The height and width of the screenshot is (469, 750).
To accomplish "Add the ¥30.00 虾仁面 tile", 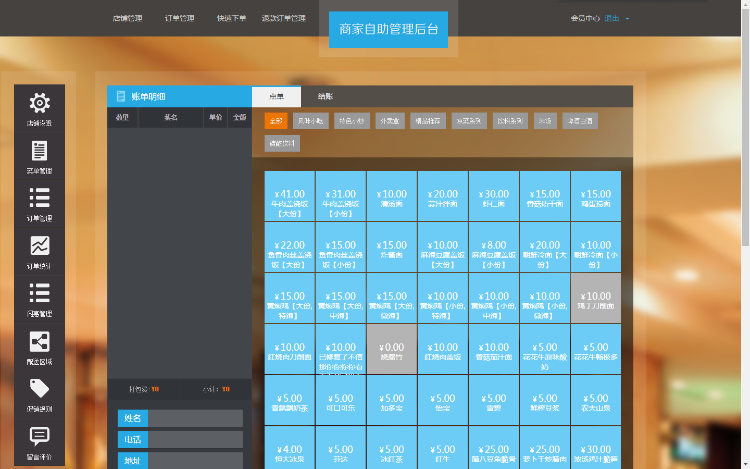I will coord(494,196).
